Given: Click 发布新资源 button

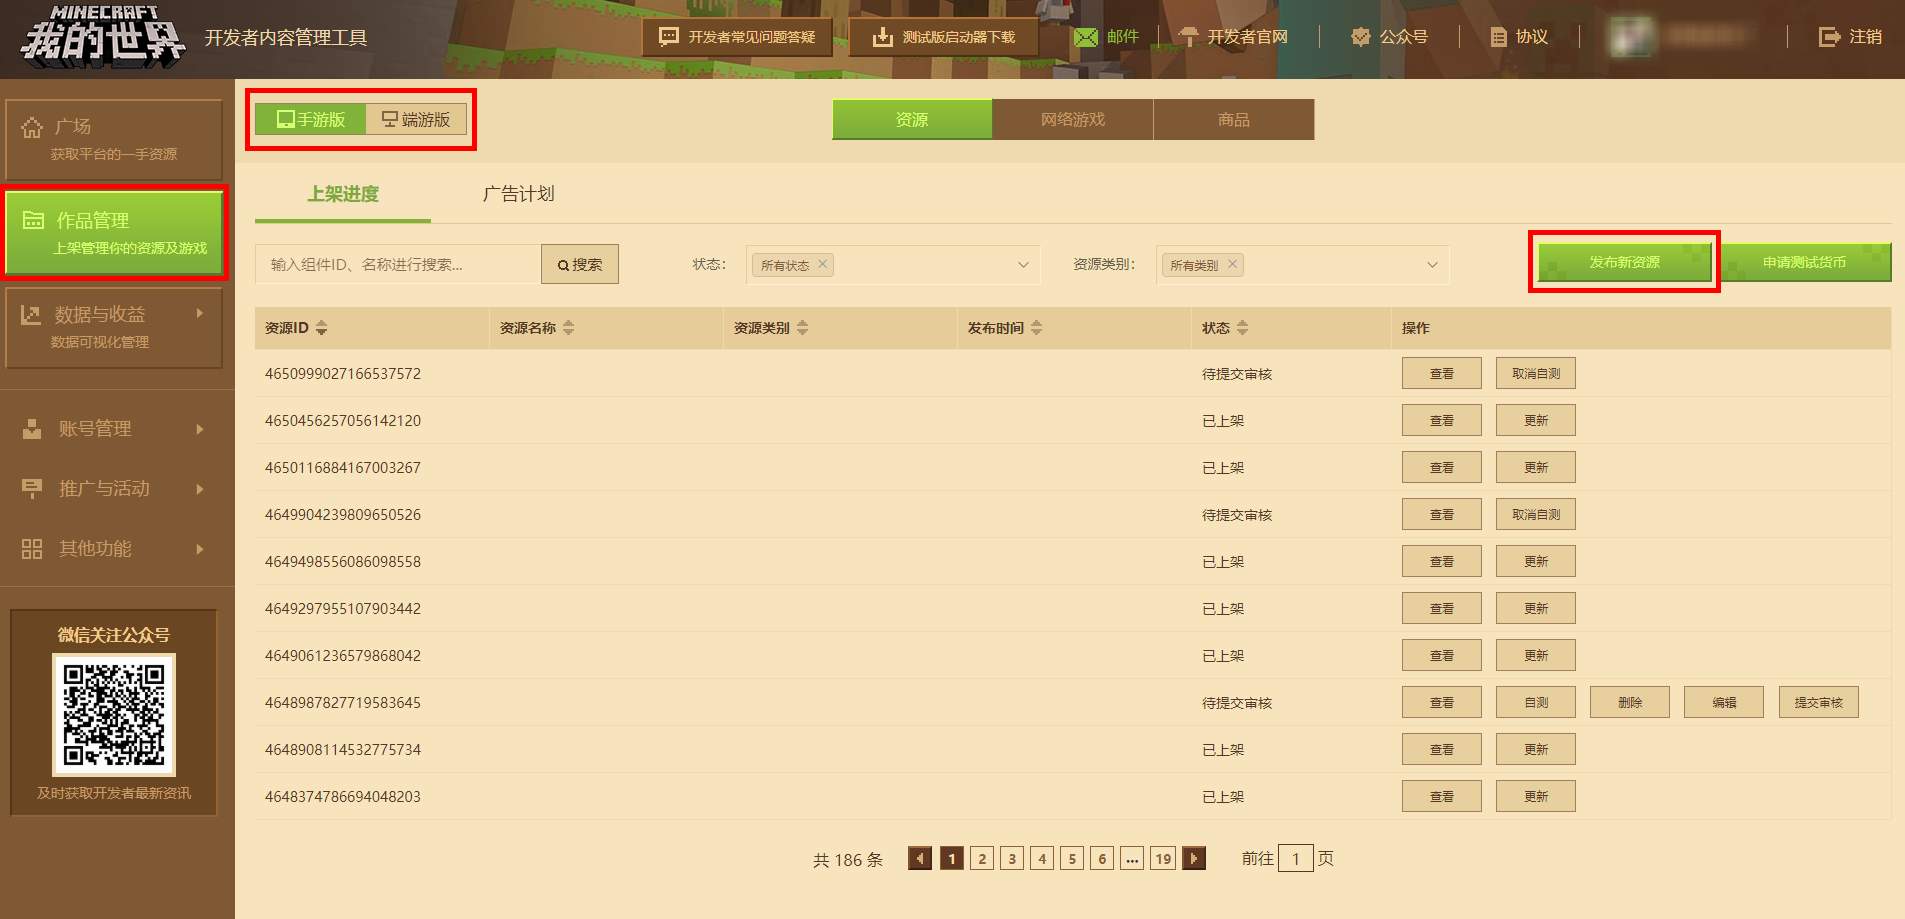Looking at the screenshot, I should 1624,262.
